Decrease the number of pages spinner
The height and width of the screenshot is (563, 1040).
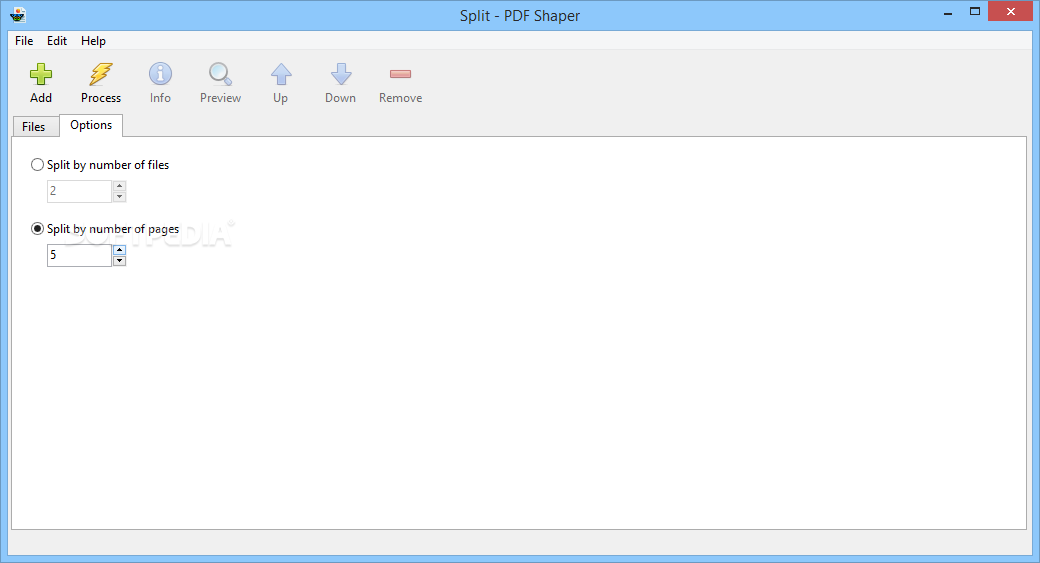[119, 261]
